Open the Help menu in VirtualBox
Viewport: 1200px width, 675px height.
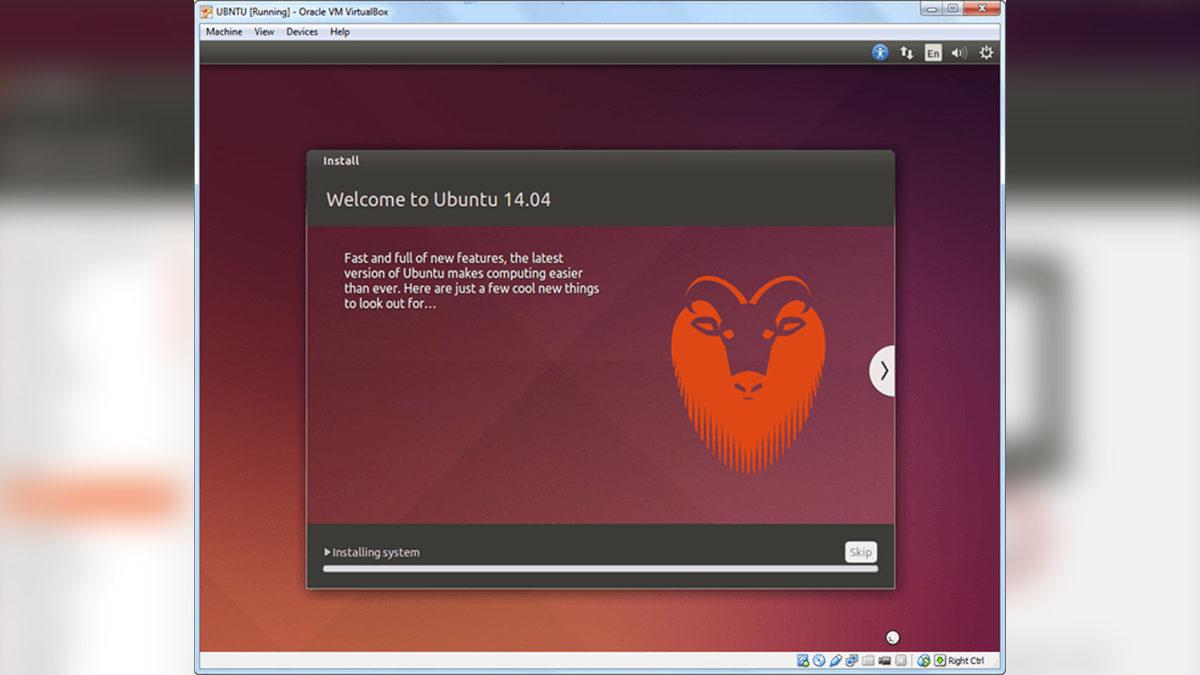(x=339, y=31)
